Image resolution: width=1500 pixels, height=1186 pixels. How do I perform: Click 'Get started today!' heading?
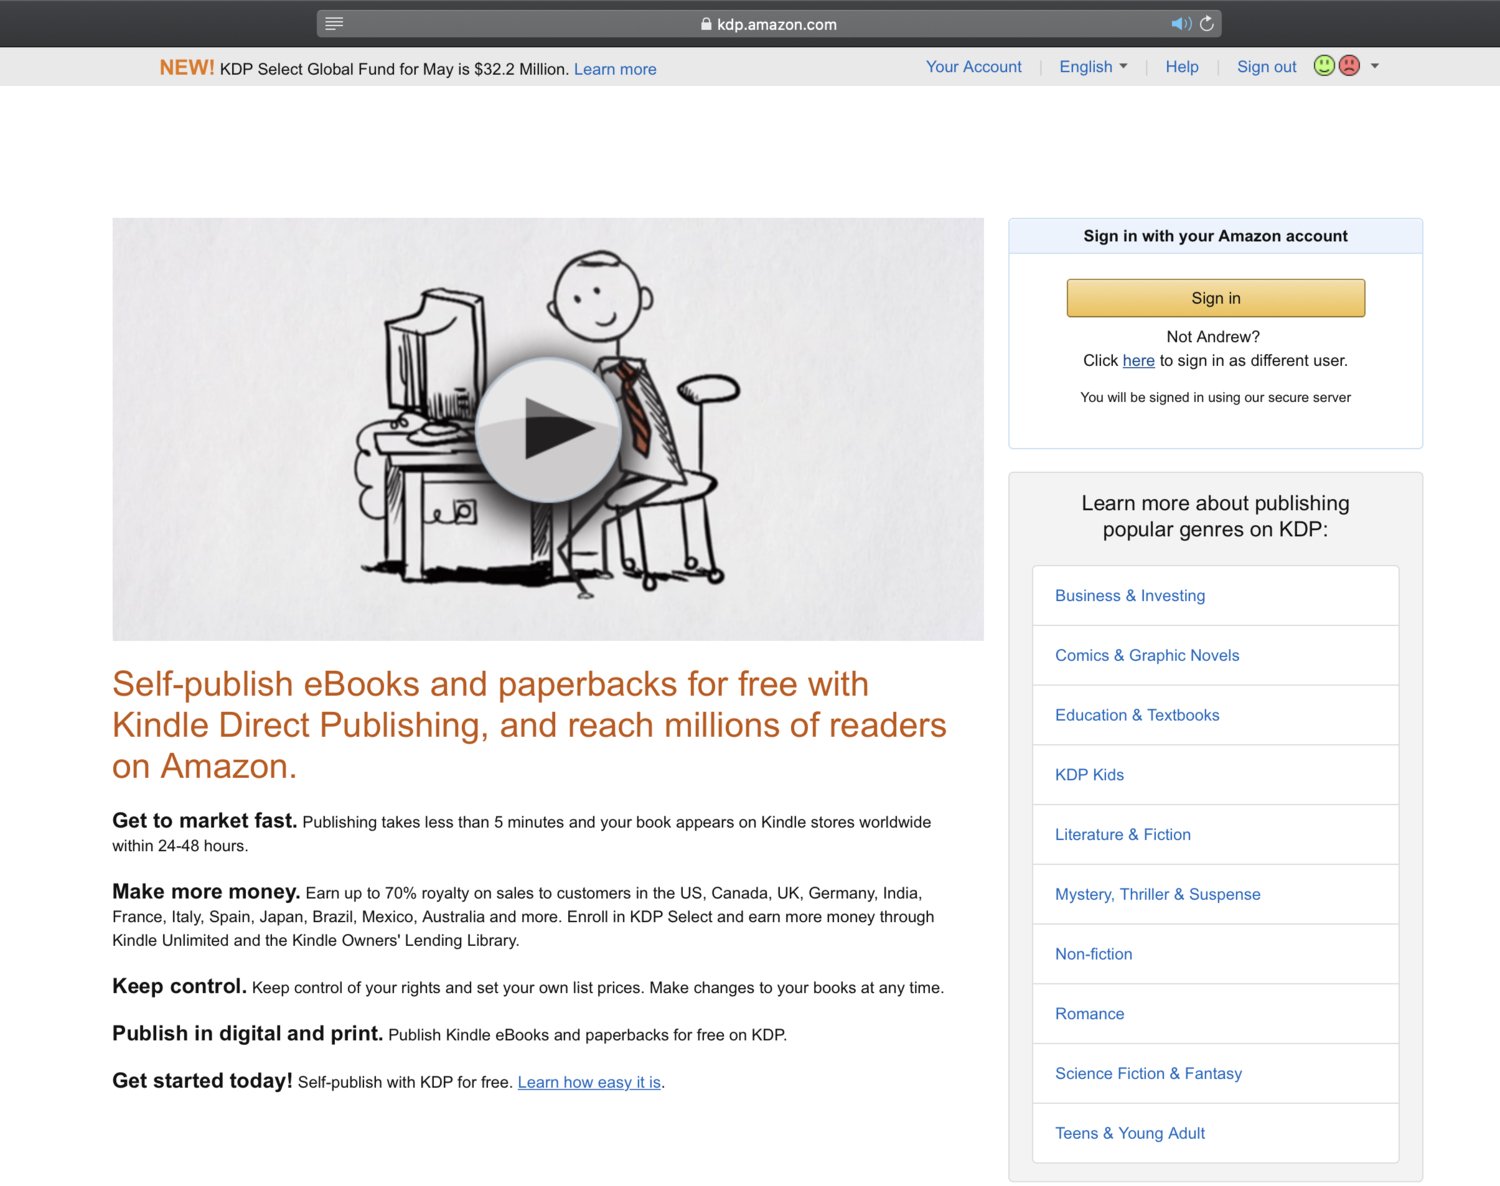(202, 1081)
